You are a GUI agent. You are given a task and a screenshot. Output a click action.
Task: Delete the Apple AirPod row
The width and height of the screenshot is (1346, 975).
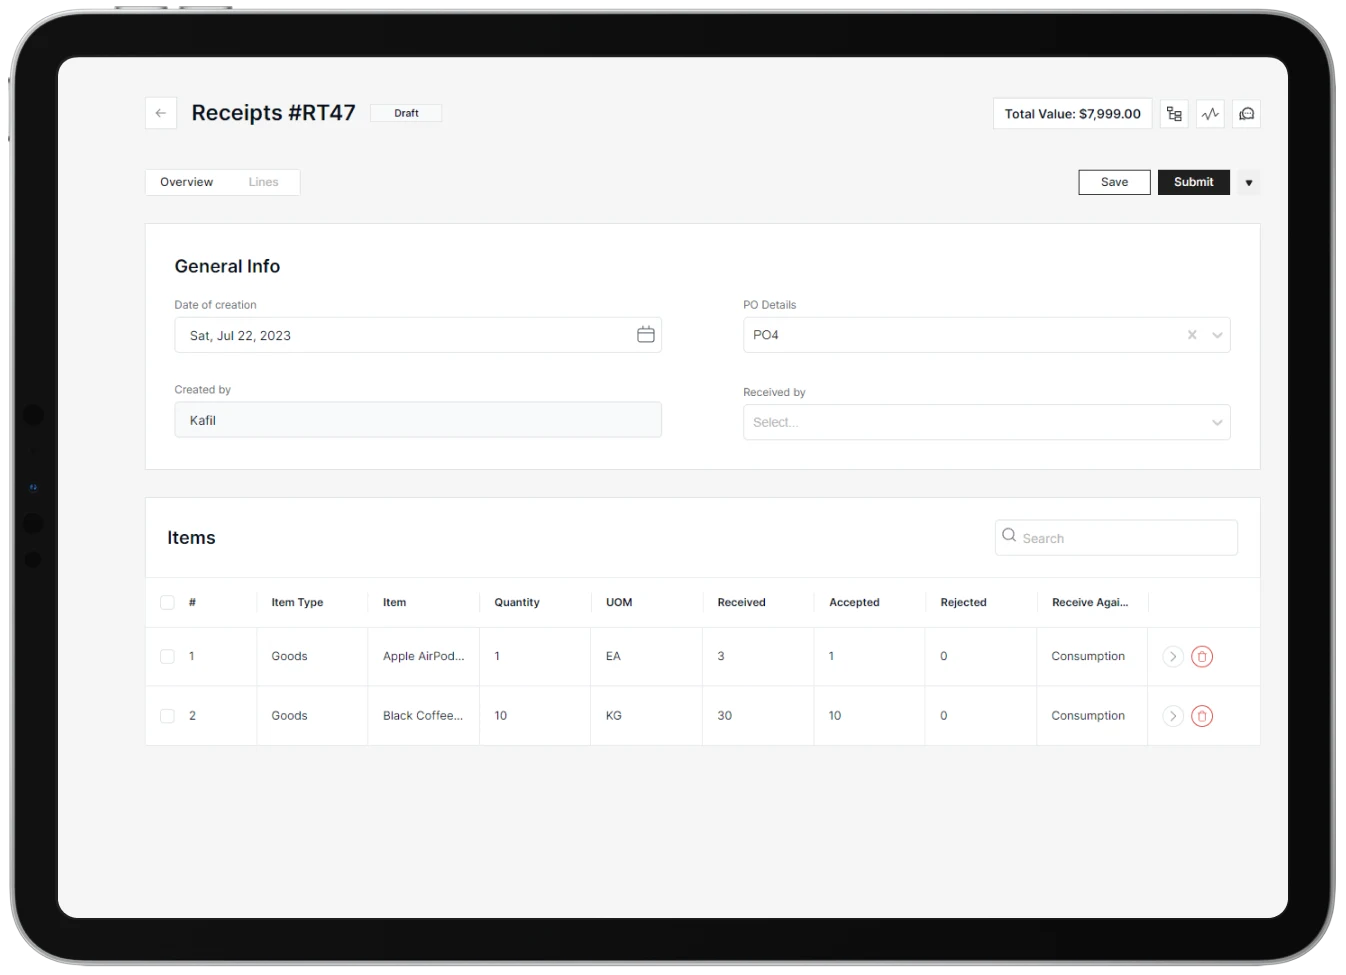(x=1202, y=657)
